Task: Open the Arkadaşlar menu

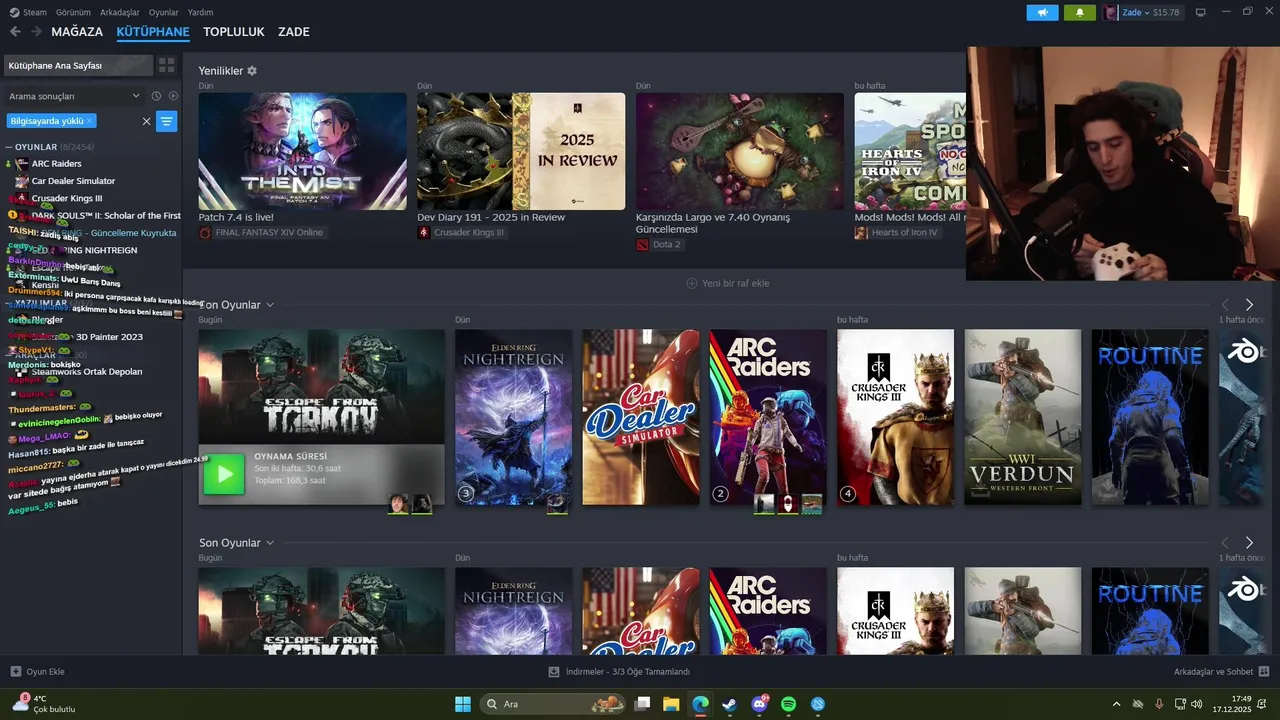Action: pyautogui.click(x=120, y=12)
